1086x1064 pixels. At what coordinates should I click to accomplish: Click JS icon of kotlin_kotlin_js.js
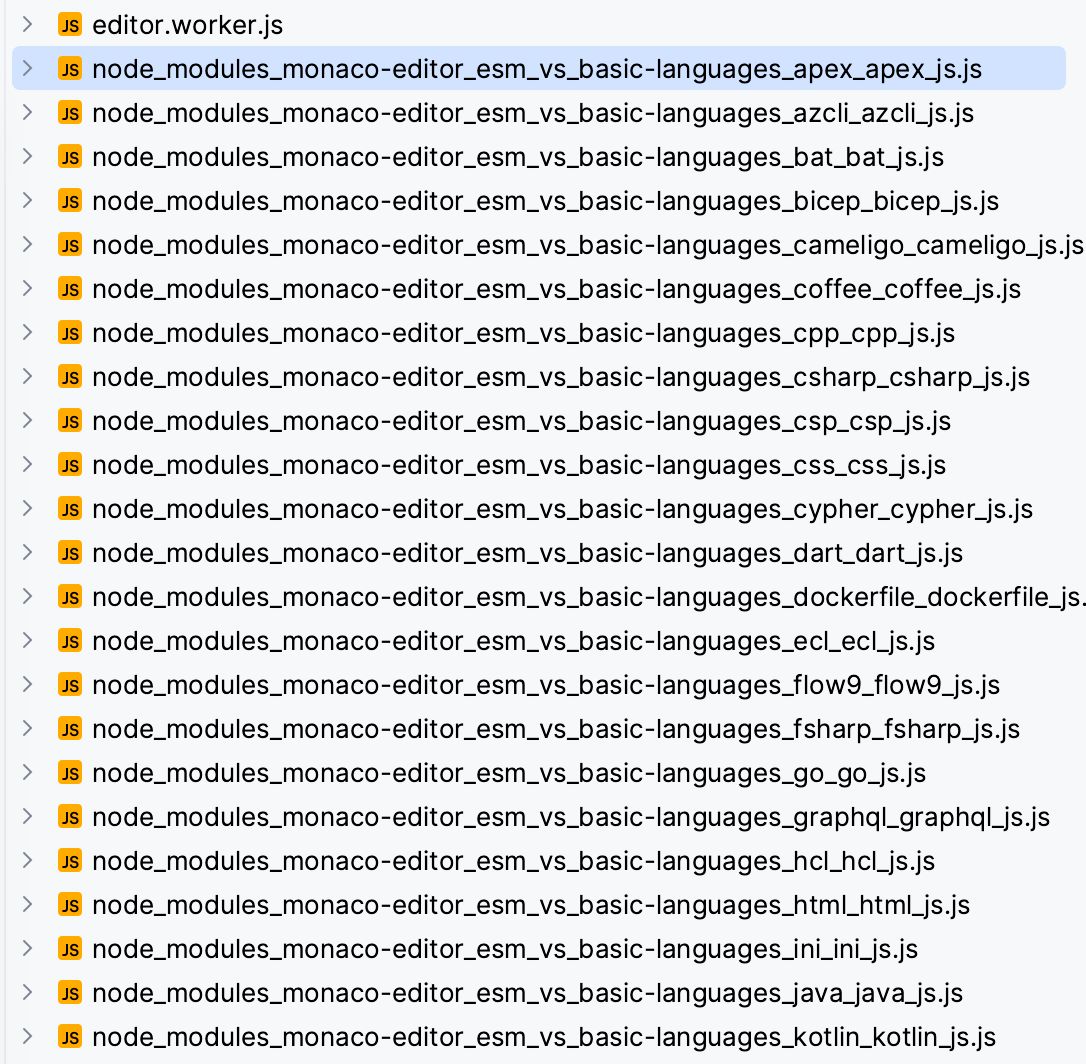pyautogui.click(x=70, y=1036)
